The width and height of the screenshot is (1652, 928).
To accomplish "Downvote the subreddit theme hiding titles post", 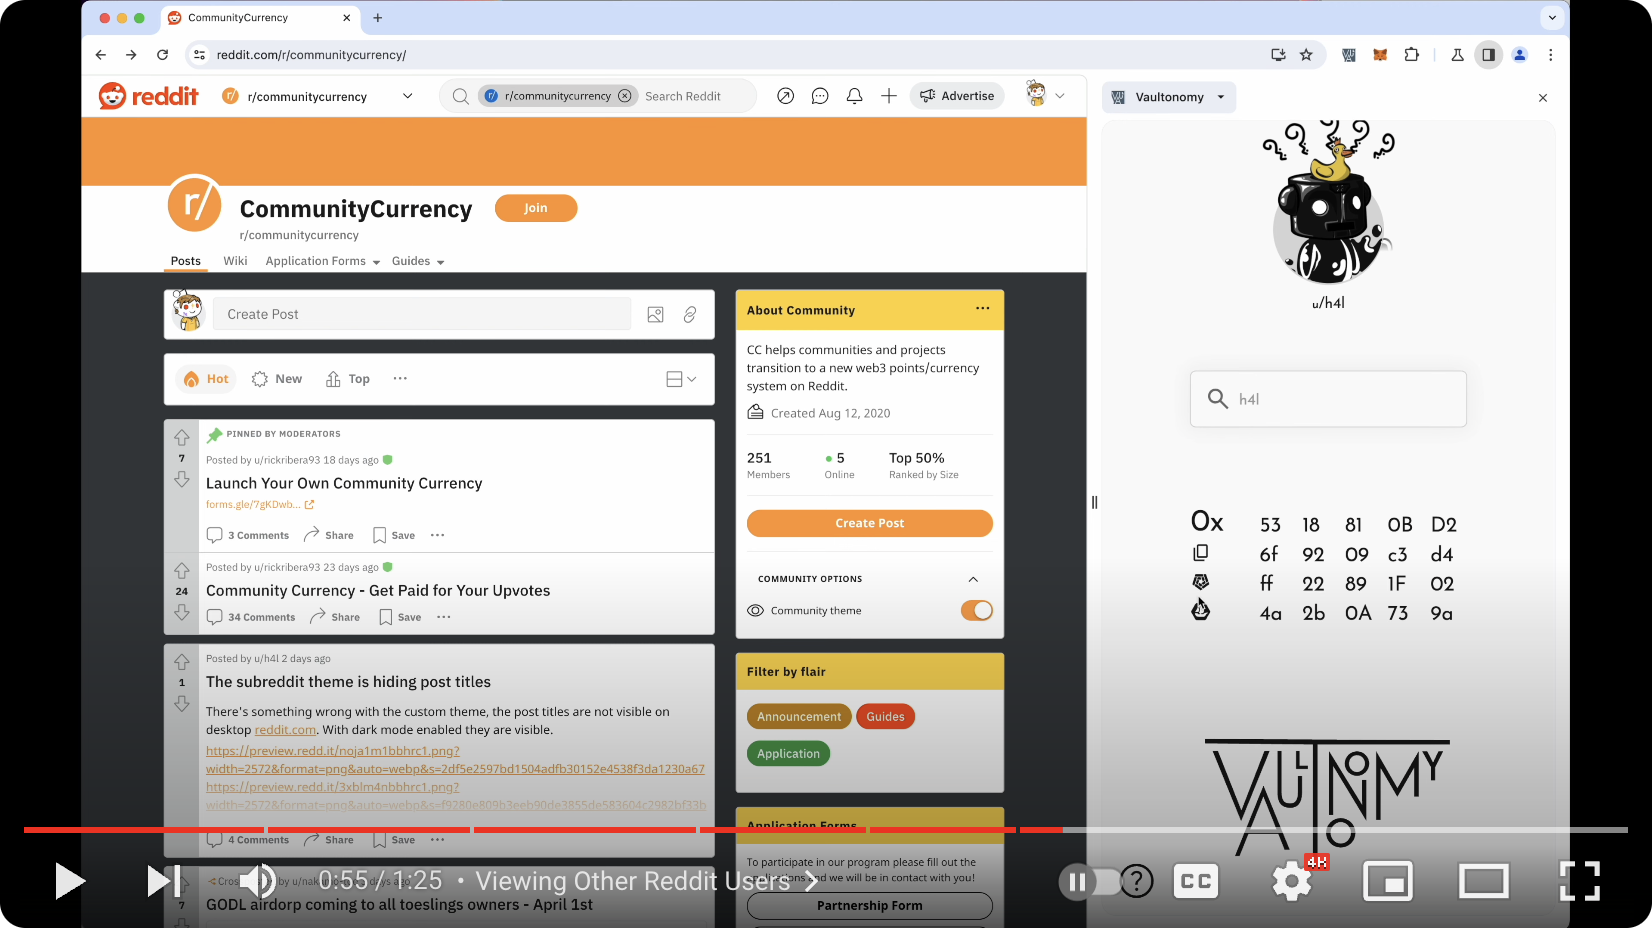I will [x=182, y=704].
